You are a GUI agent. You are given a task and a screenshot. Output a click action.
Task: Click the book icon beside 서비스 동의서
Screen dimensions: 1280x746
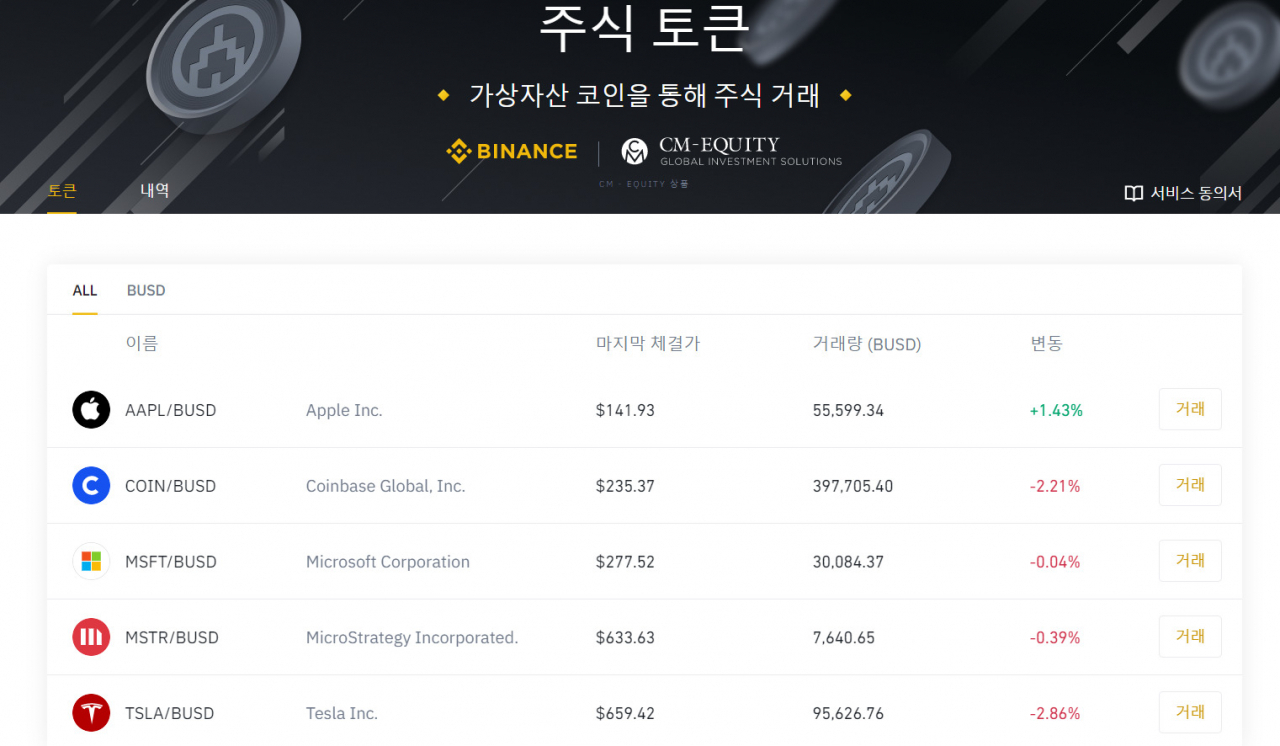coord(1133,194)
